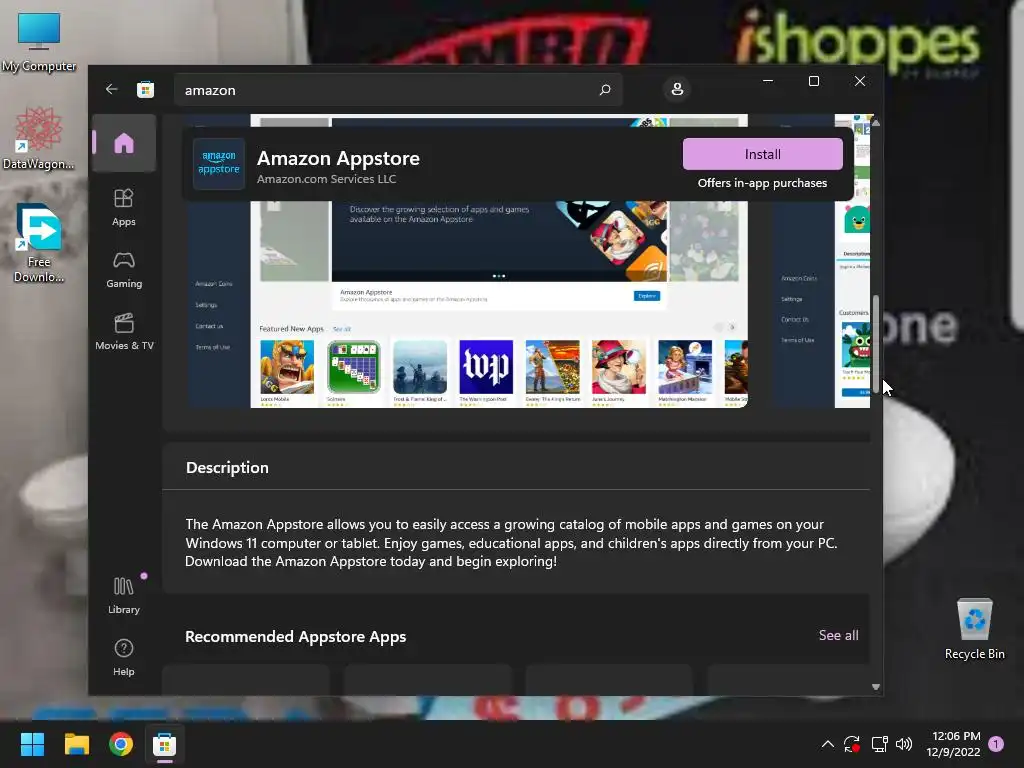Open Help in the sidebar

[124, 658]
